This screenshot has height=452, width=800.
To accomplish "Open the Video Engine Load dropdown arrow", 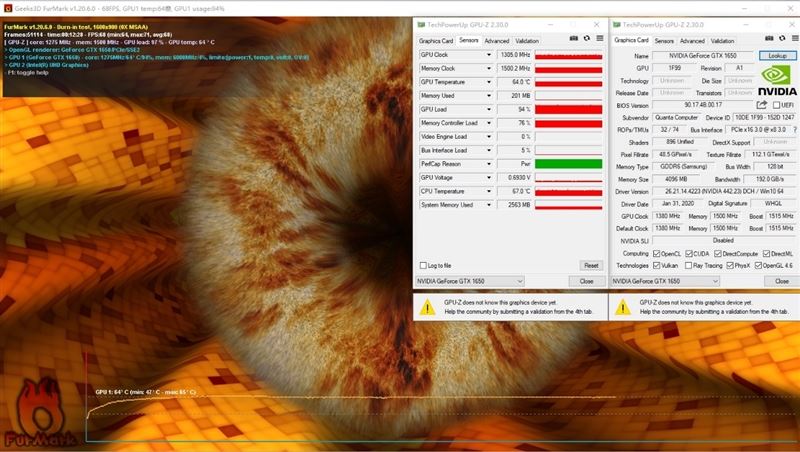I will point(489,137).
